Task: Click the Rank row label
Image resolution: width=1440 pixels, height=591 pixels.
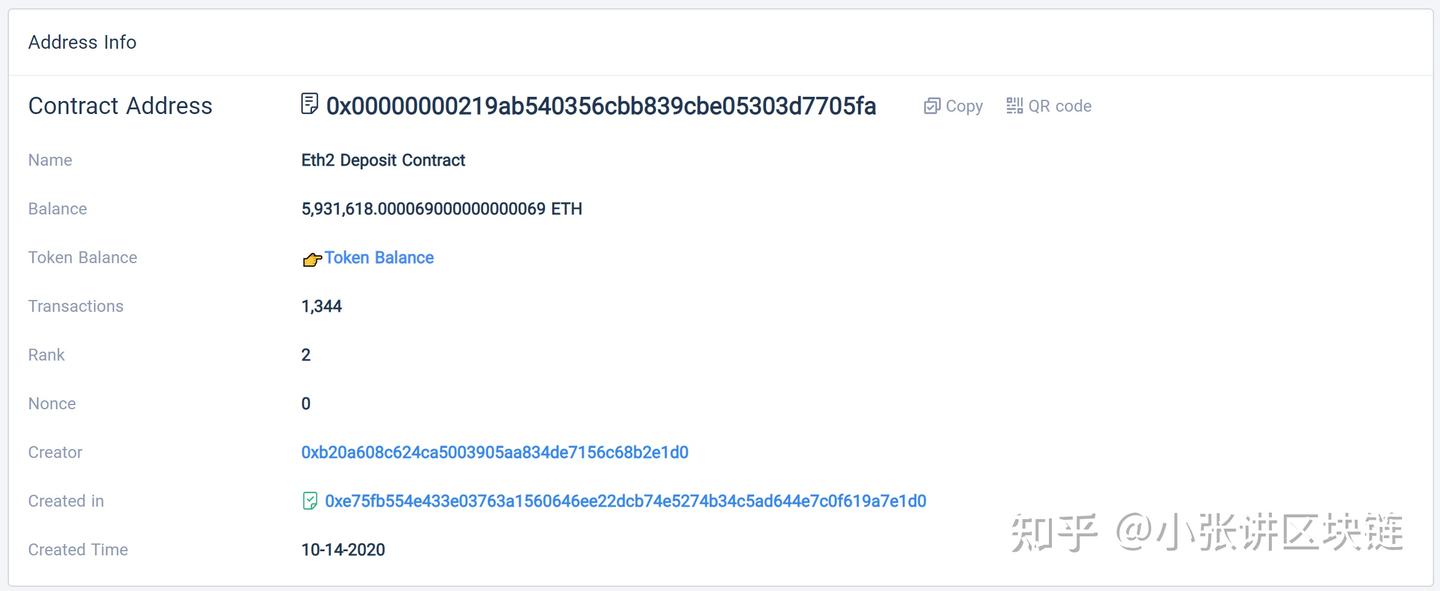Action: pos(46,355)
